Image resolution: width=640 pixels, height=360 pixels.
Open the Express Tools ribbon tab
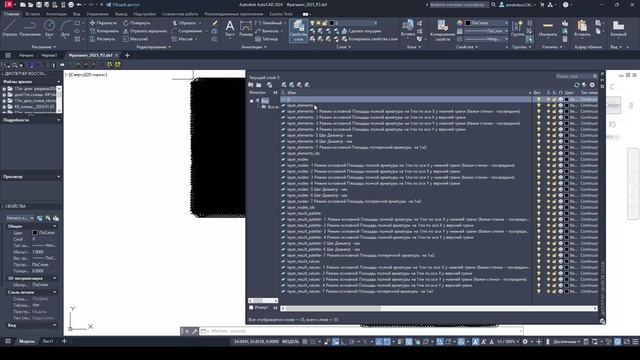tap(281, 14)
